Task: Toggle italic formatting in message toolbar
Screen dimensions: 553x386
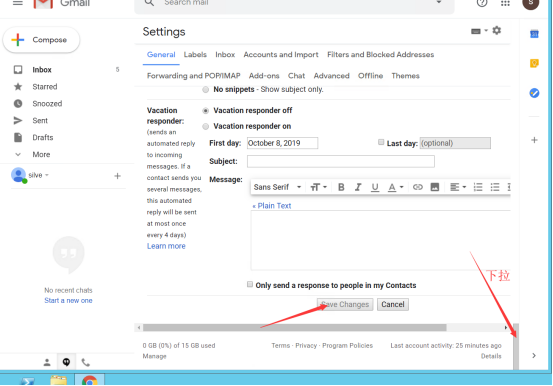Action: [x=358, y=187]
